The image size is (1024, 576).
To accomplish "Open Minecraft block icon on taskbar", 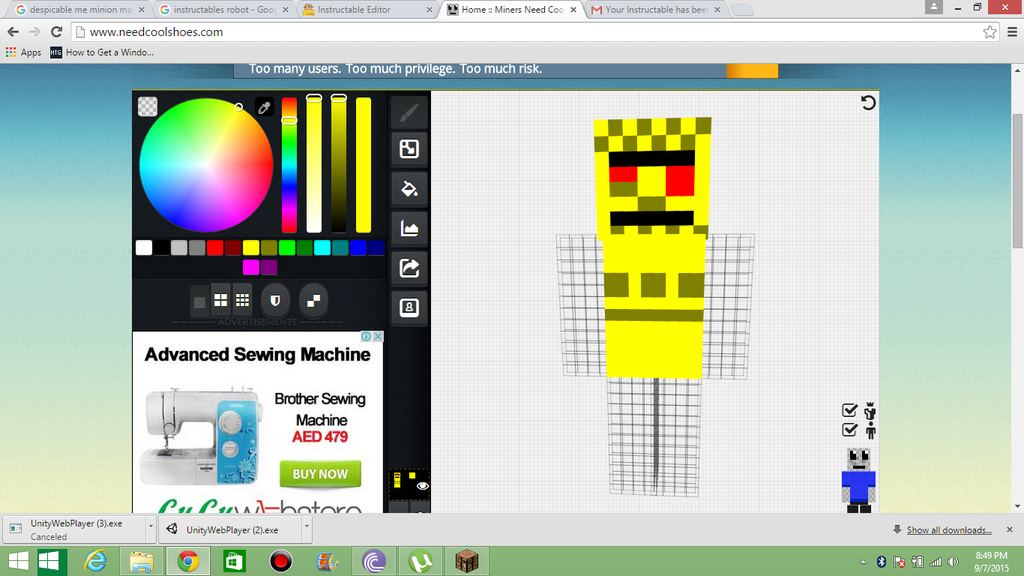I will pyautogui.click(x=466, y=561).
